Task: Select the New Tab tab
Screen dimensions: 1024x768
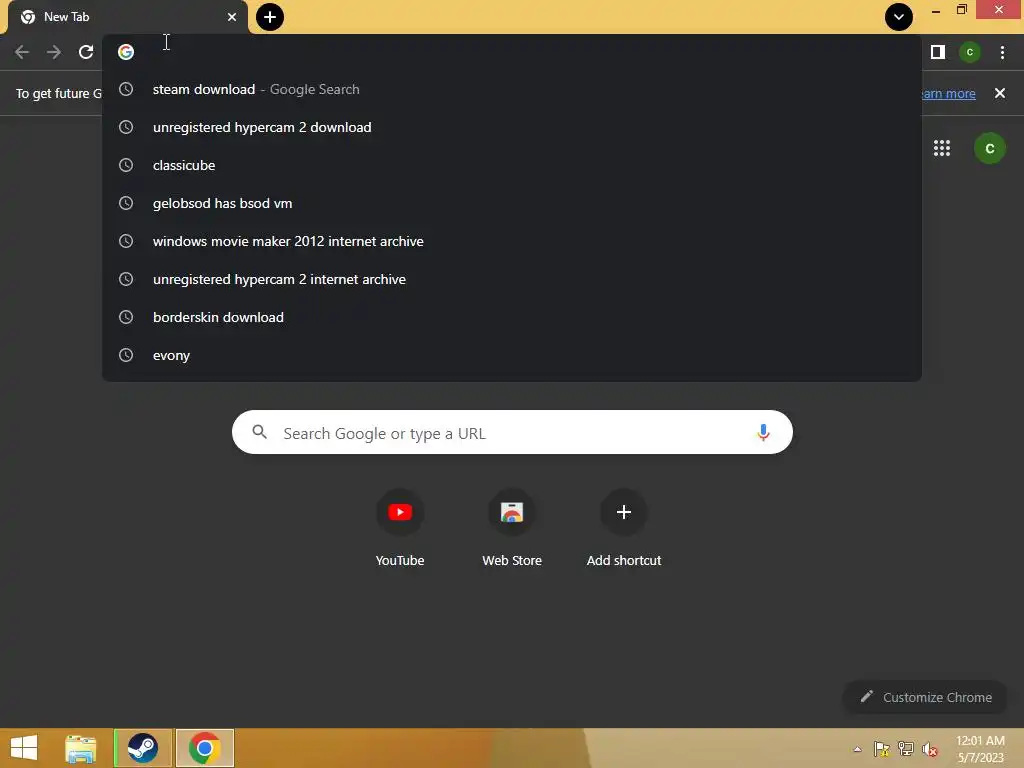Action: coord(127,17)
